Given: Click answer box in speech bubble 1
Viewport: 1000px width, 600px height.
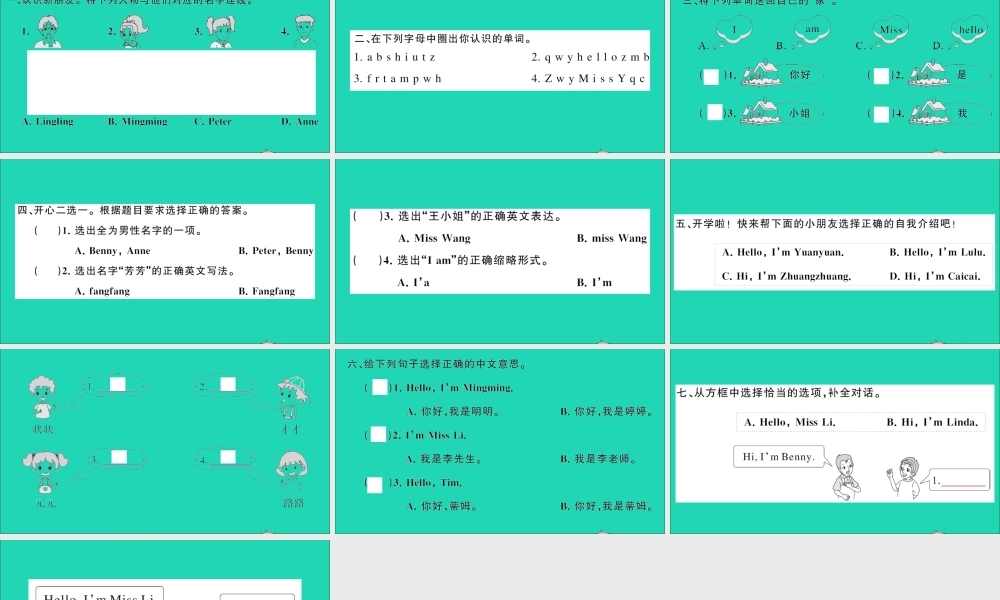Looking at the screenshot, I should [x=118, y=384].
